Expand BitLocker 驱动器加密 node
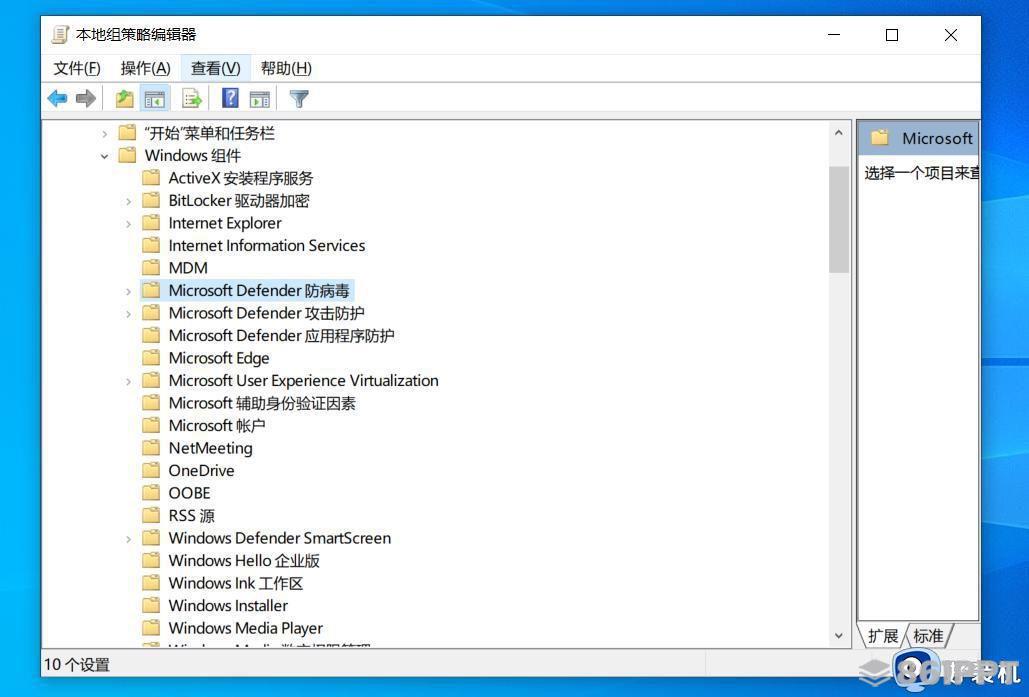The image size is (1029, 697). click(x=129, y=201)
